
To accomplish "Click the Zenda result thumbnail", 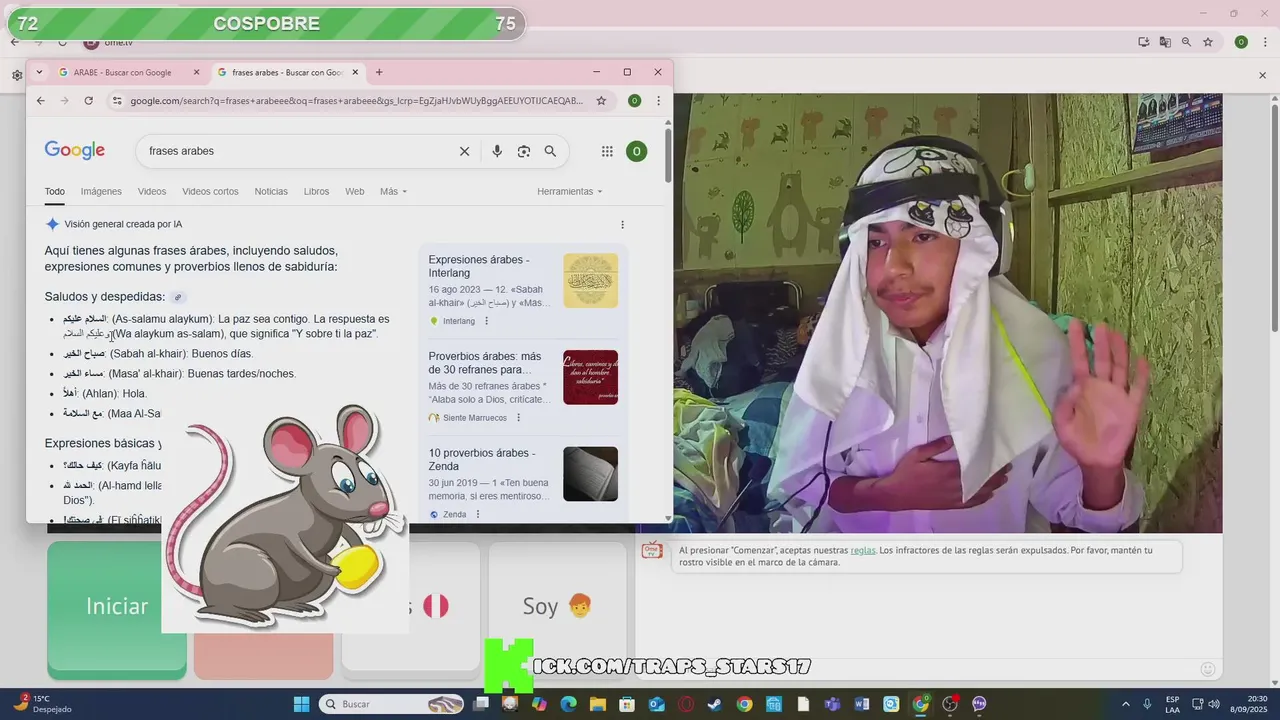I will pos(590,474).
